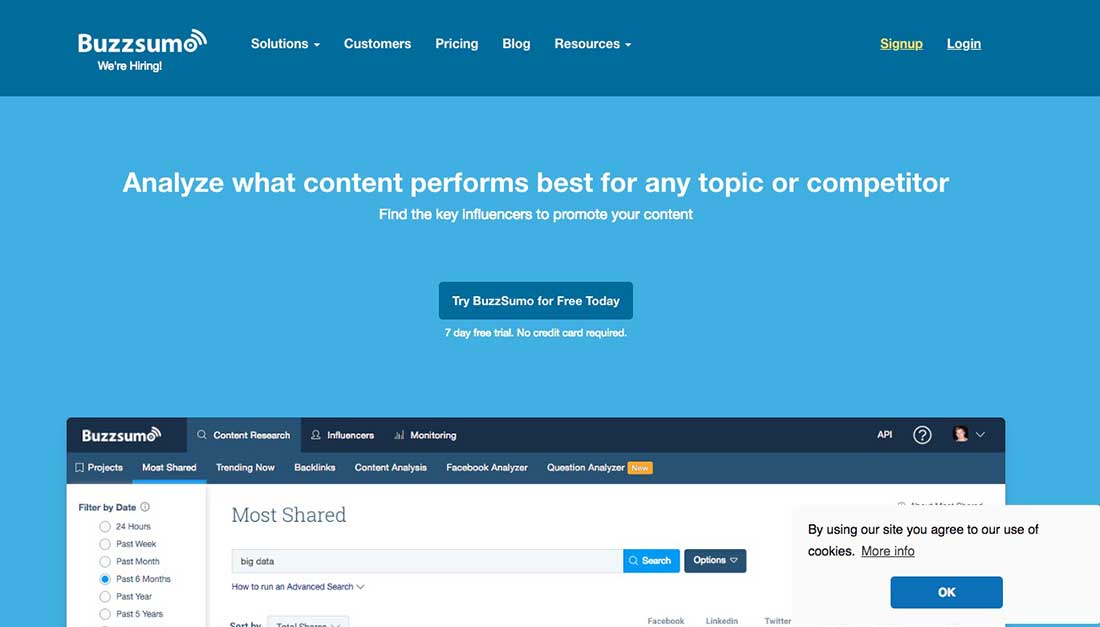Click the BuzzSumo logo in the header
This screenshot has height=627, width=1100.
142,42
